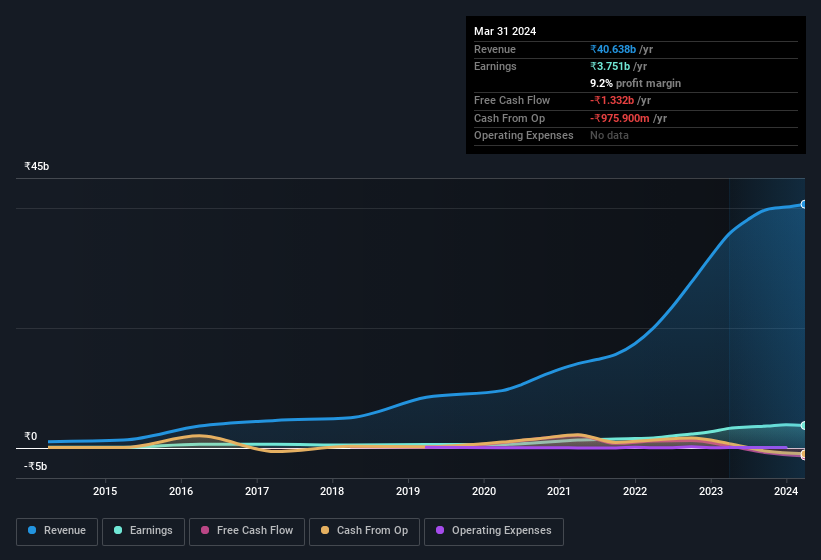Image resolution: width=821 pixels, height=560 pixels.
Task: Click the -₹5b y-axis label
Action: (x=36, y=466)
